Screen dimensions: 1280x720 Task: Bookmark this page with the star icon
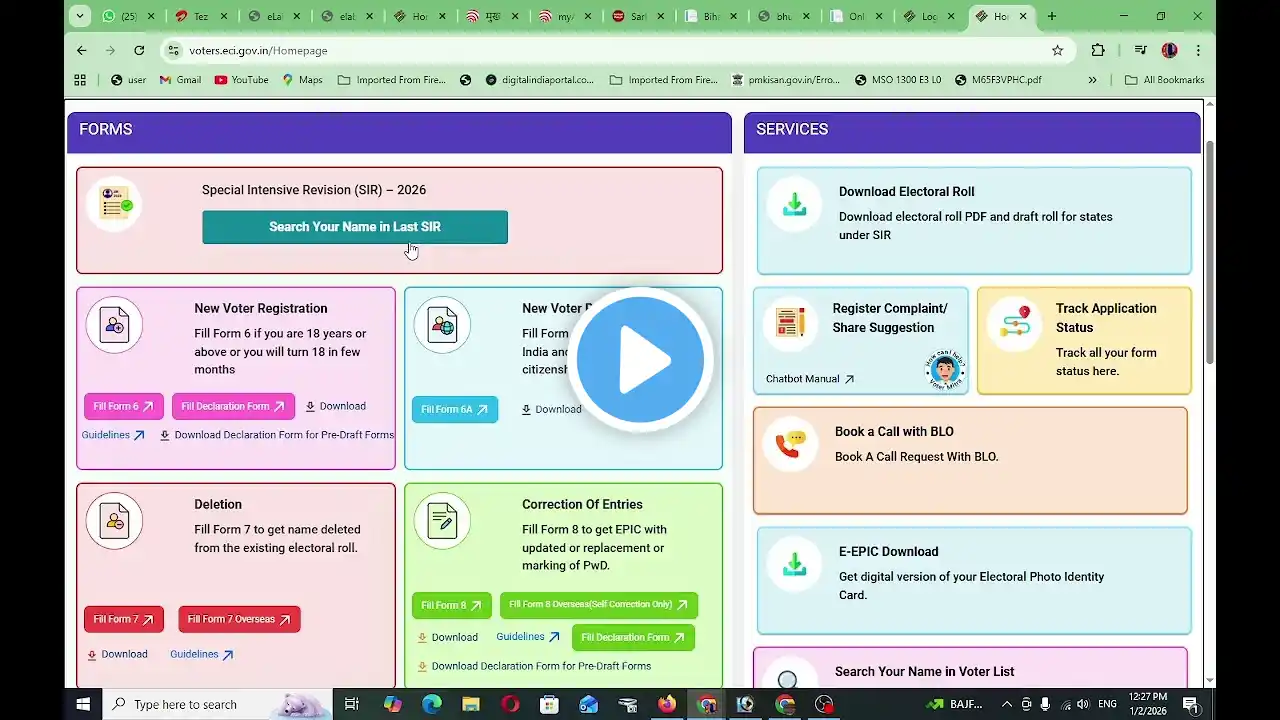pos(1057,50)
